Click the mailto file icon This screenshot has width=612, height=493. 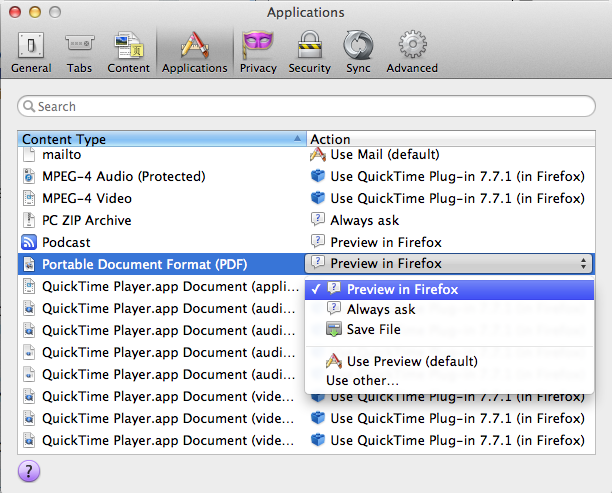[x=29, y=155]
